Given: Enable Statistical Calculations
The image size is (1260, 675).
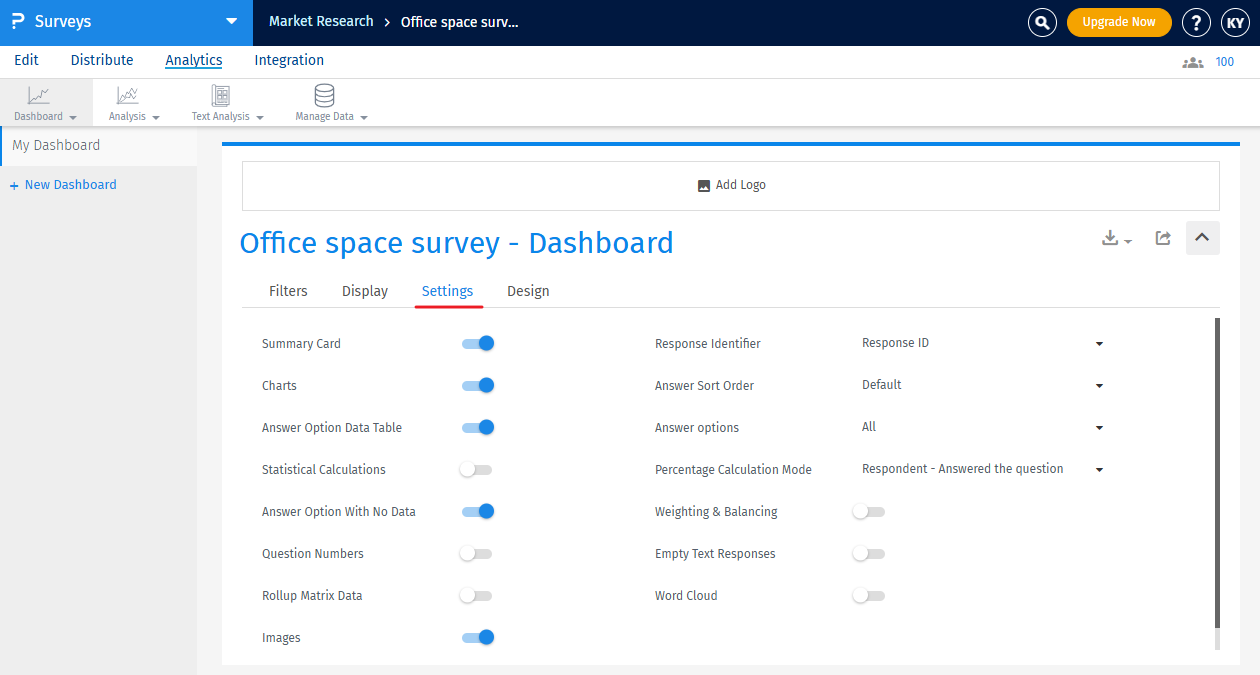Looking at the screenshot, I should pyautogui.click(x=475, y=469).
